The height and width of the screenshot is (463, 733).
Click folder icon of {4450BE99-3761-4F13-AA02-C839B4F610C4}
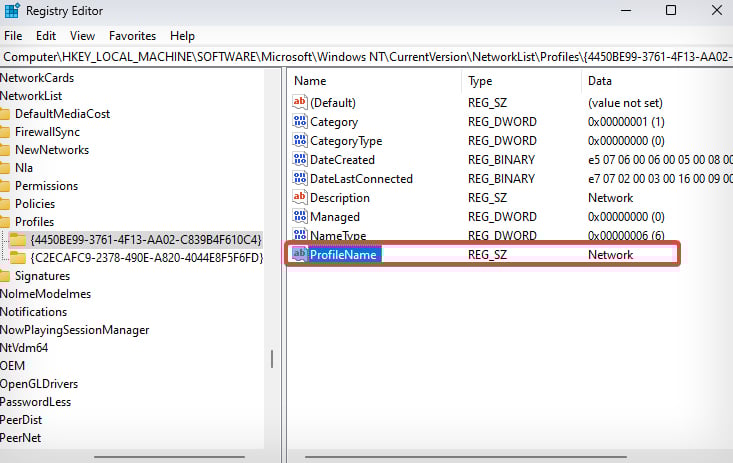pos(18,240)
